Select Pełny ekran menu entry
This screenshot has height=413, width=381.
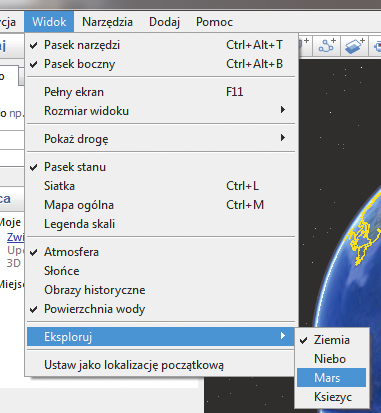(161, 92)
